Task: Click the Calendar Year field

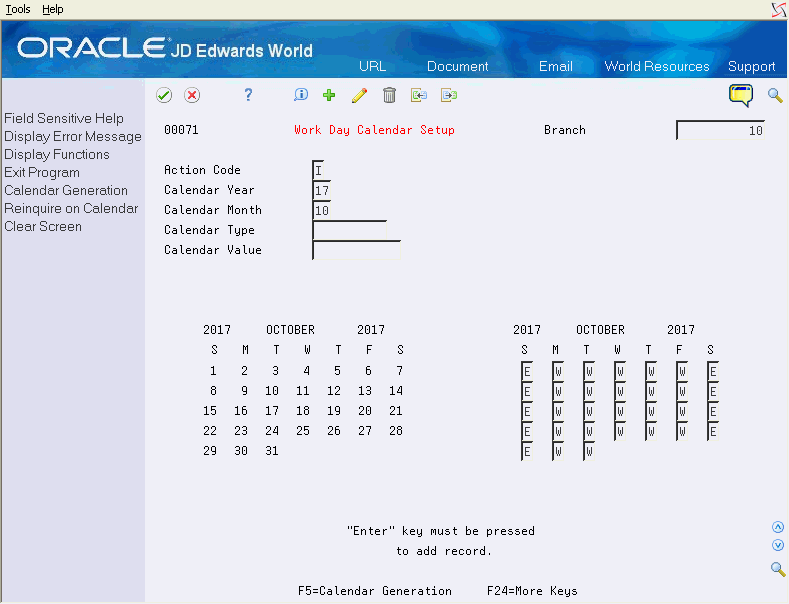Action: [322, 190]
